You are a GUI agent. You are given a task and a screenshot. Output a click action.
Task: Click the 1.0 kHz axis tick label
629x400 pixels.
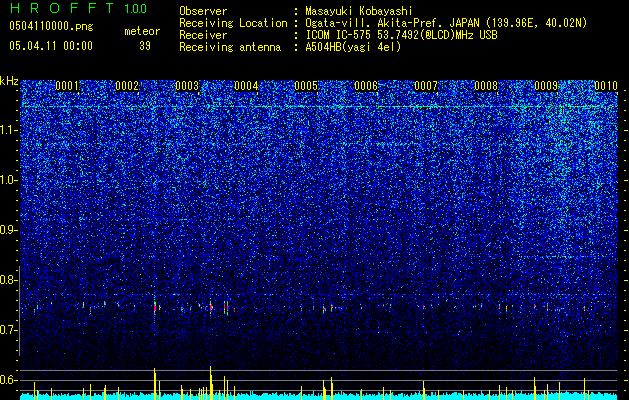pos(9,180)
